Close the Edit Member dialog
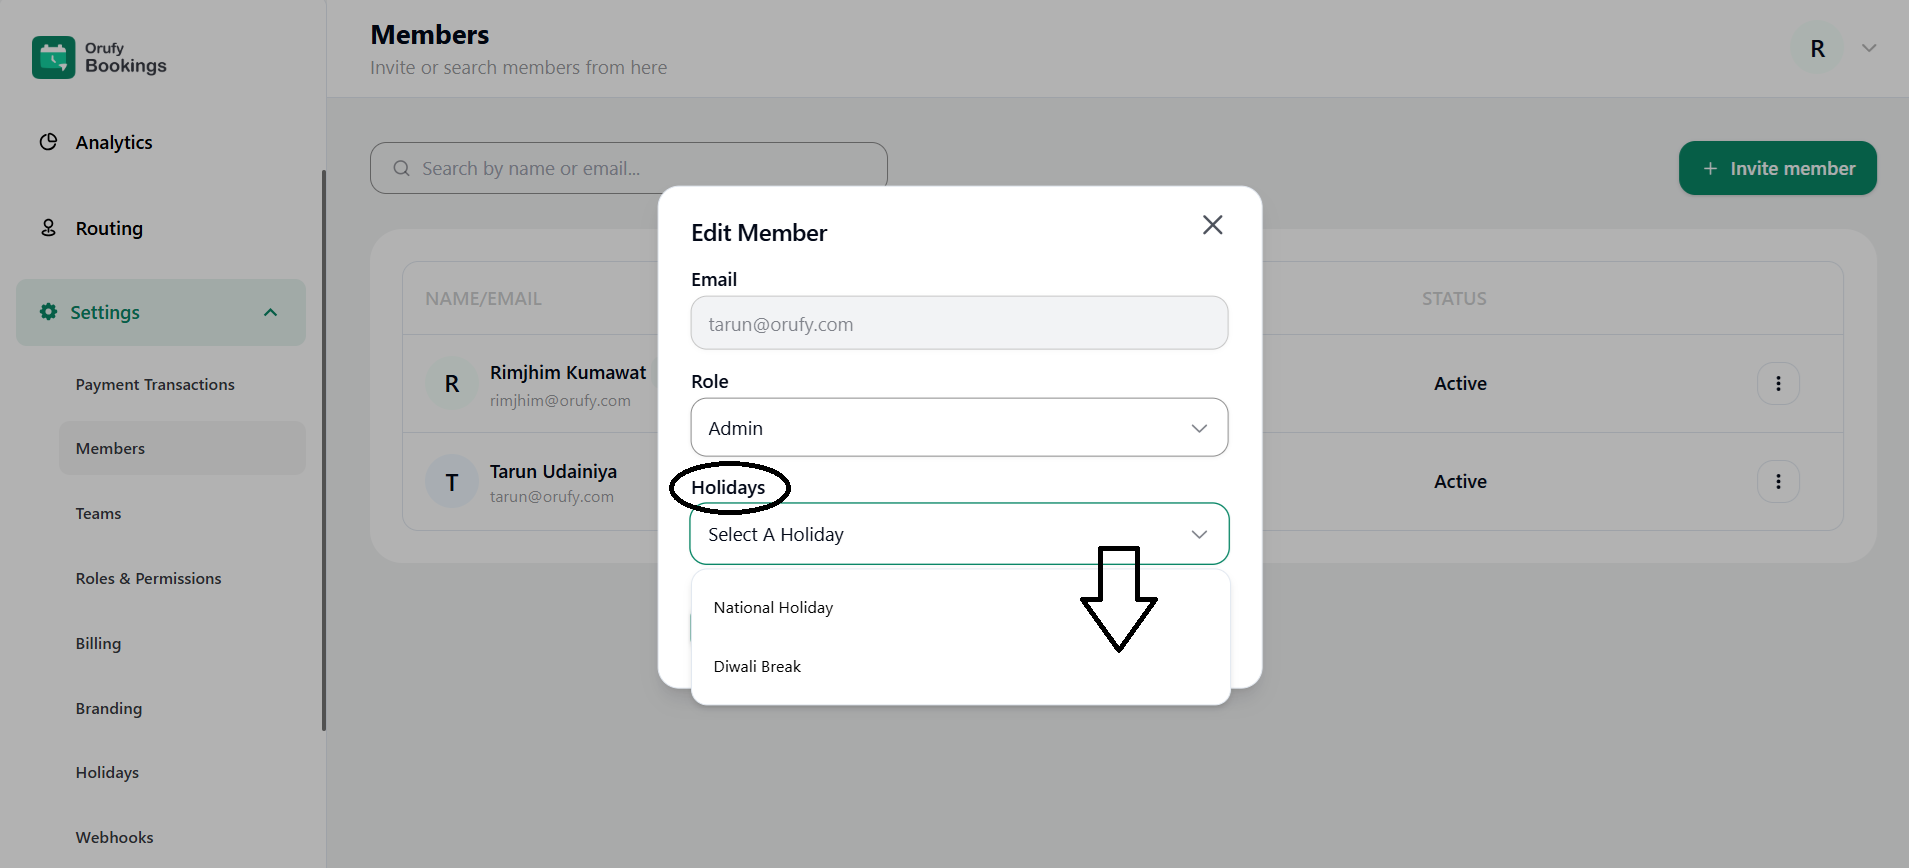The width and height of the screenshot is (1919, 868). point(1212,225)
